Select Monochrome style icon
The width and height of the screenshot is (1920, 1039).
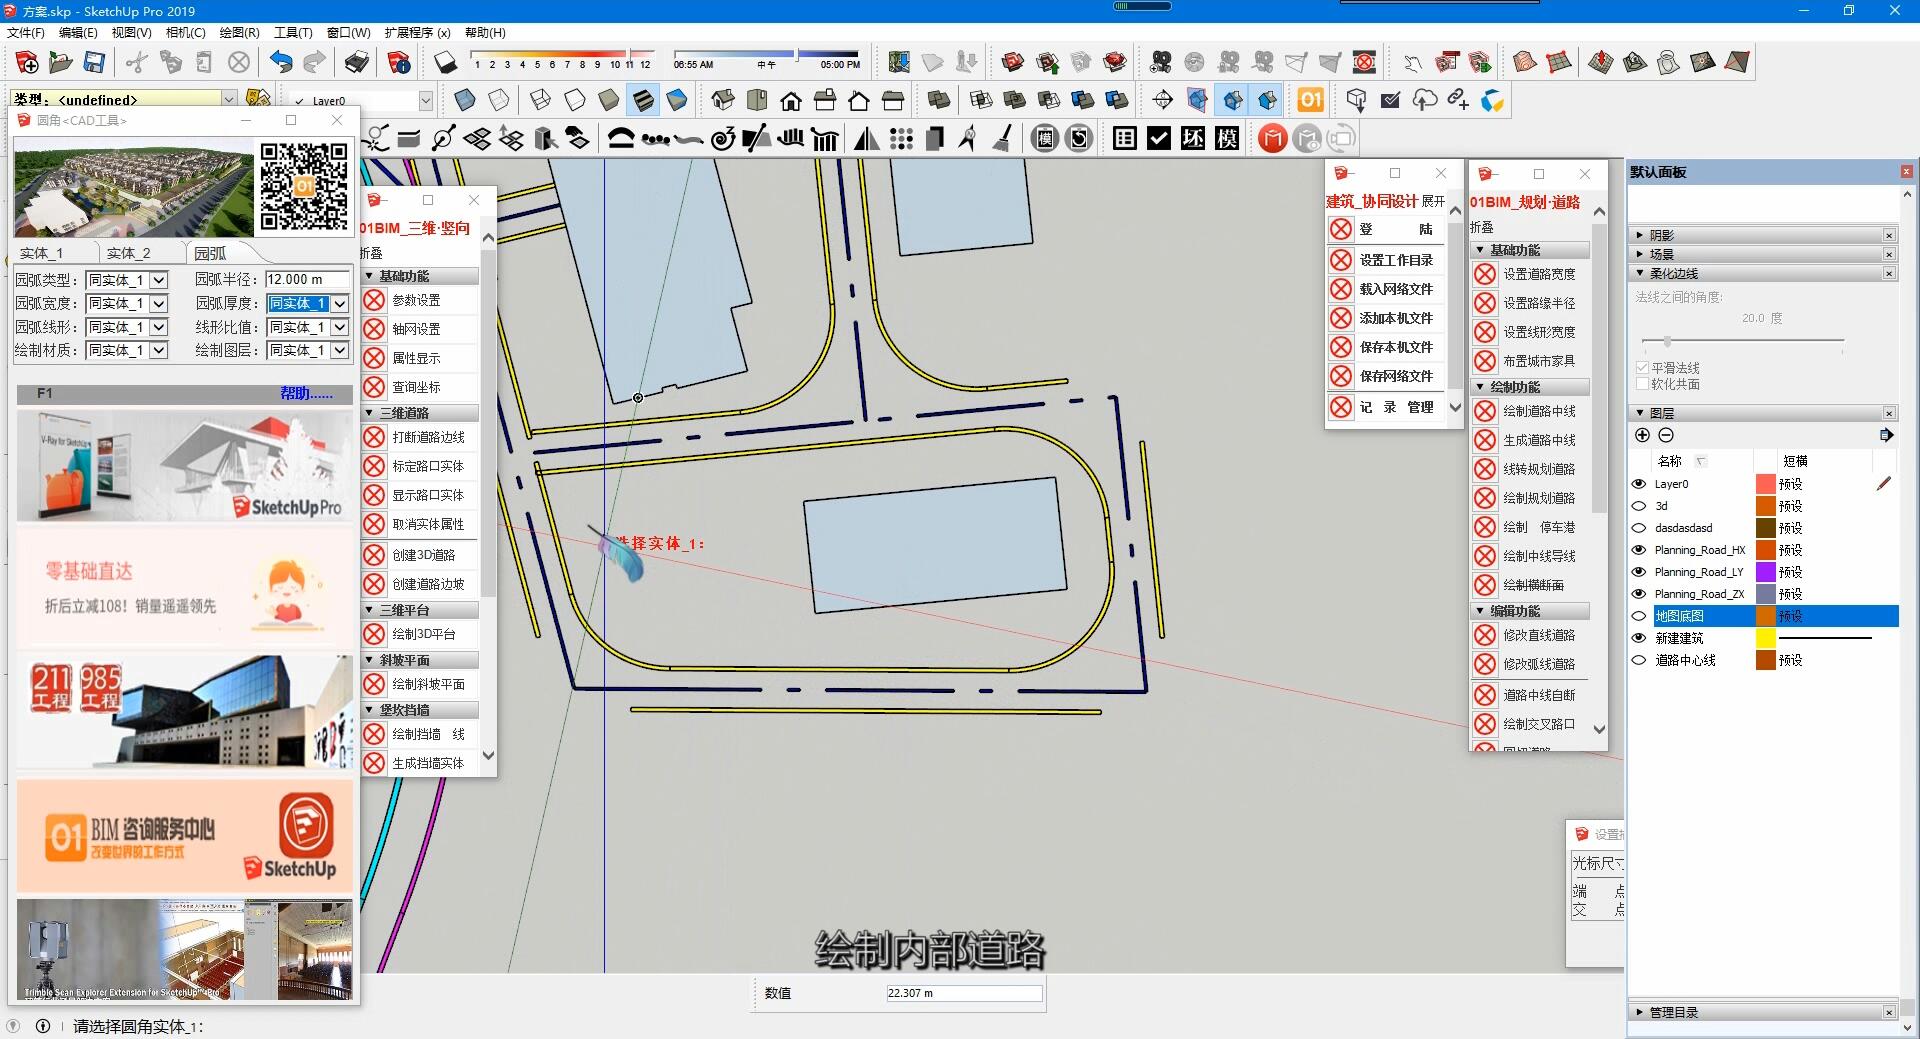click(x=677, y=100)
